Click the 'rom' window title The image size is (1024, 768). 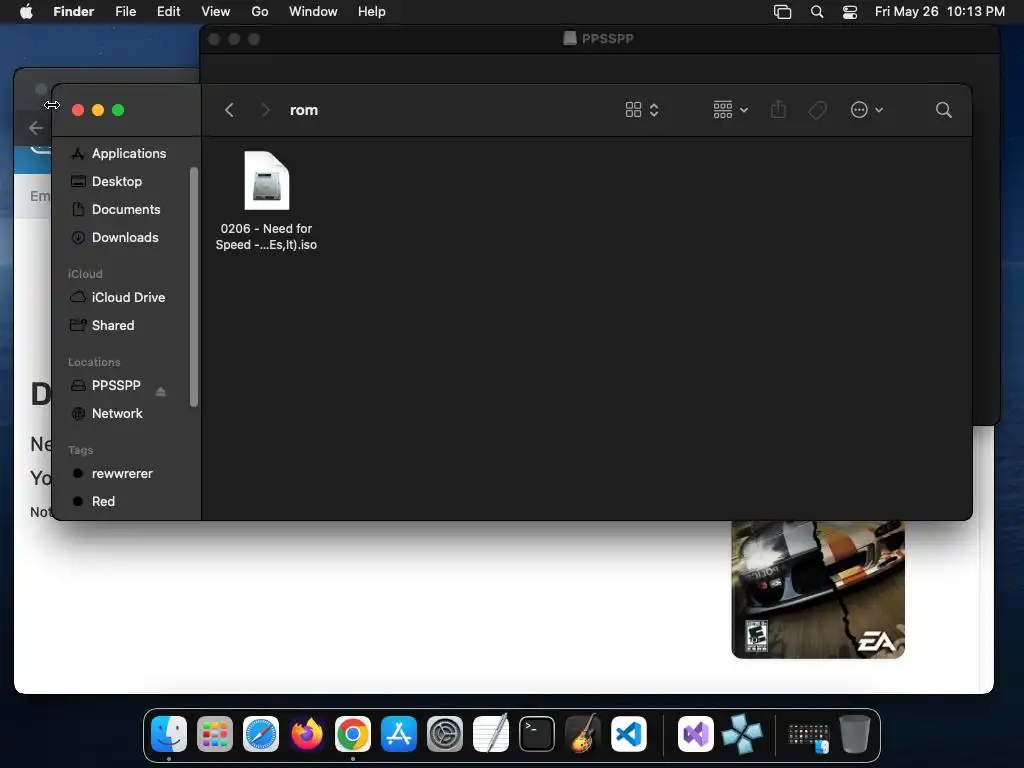(x=304, y=110)
